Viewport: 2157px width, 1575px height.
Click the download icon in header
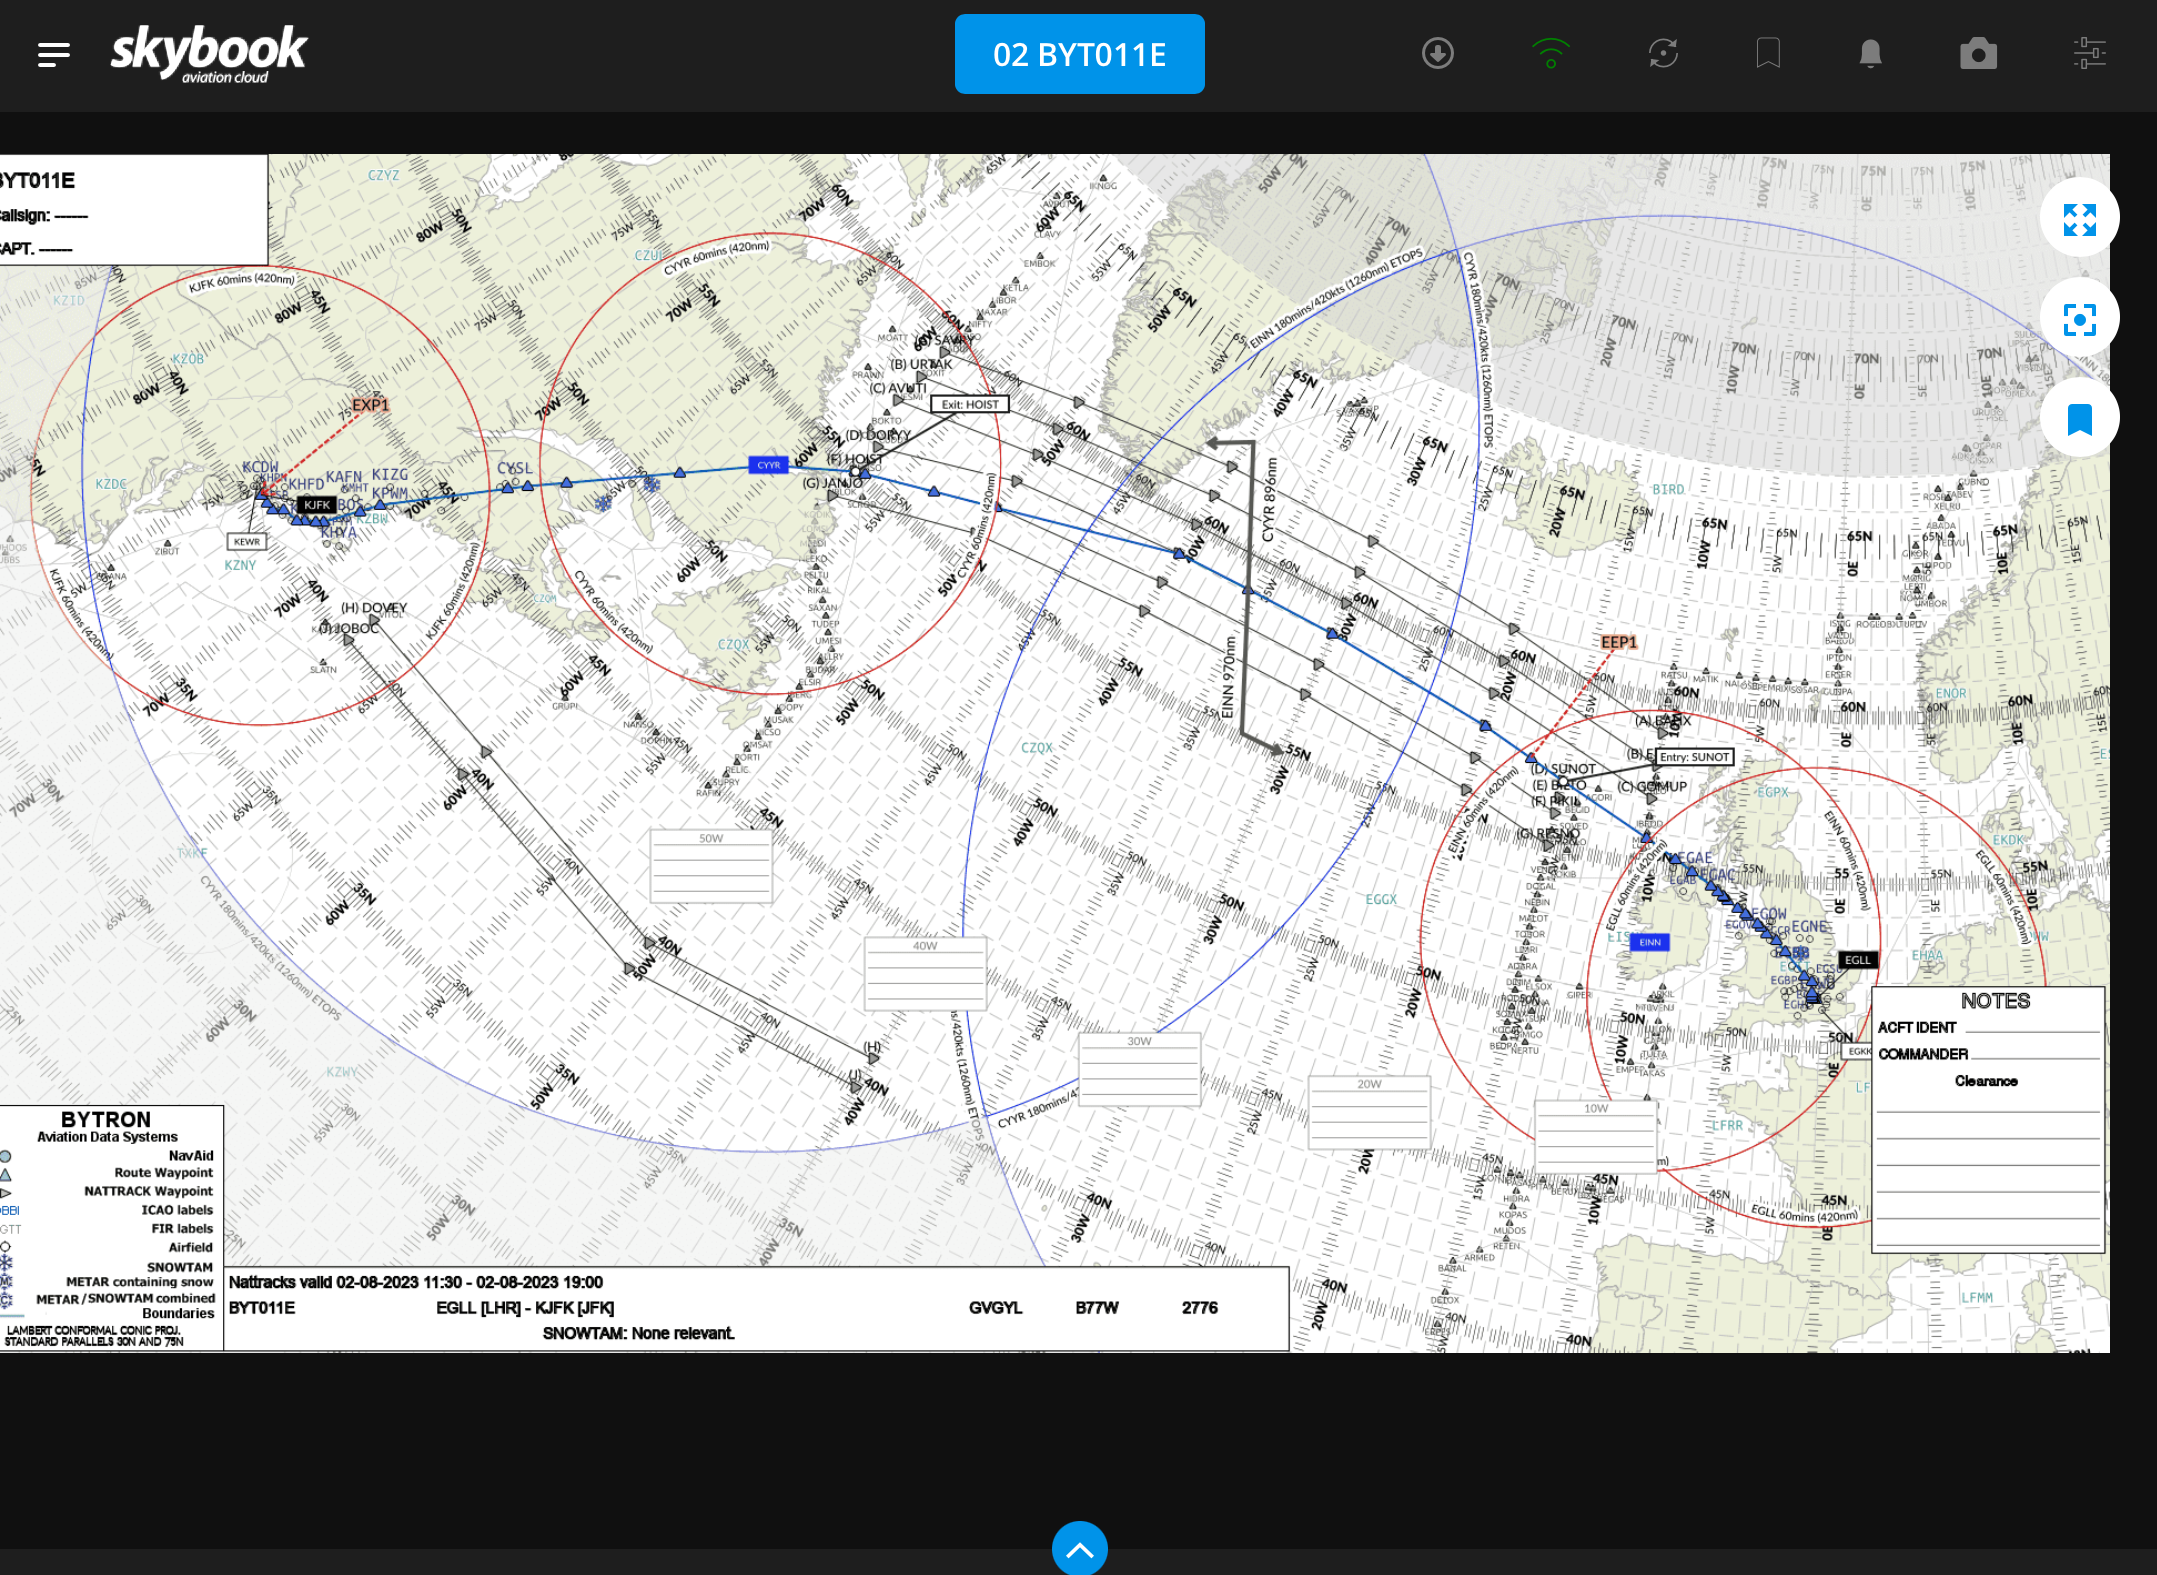click(1438, 53)
